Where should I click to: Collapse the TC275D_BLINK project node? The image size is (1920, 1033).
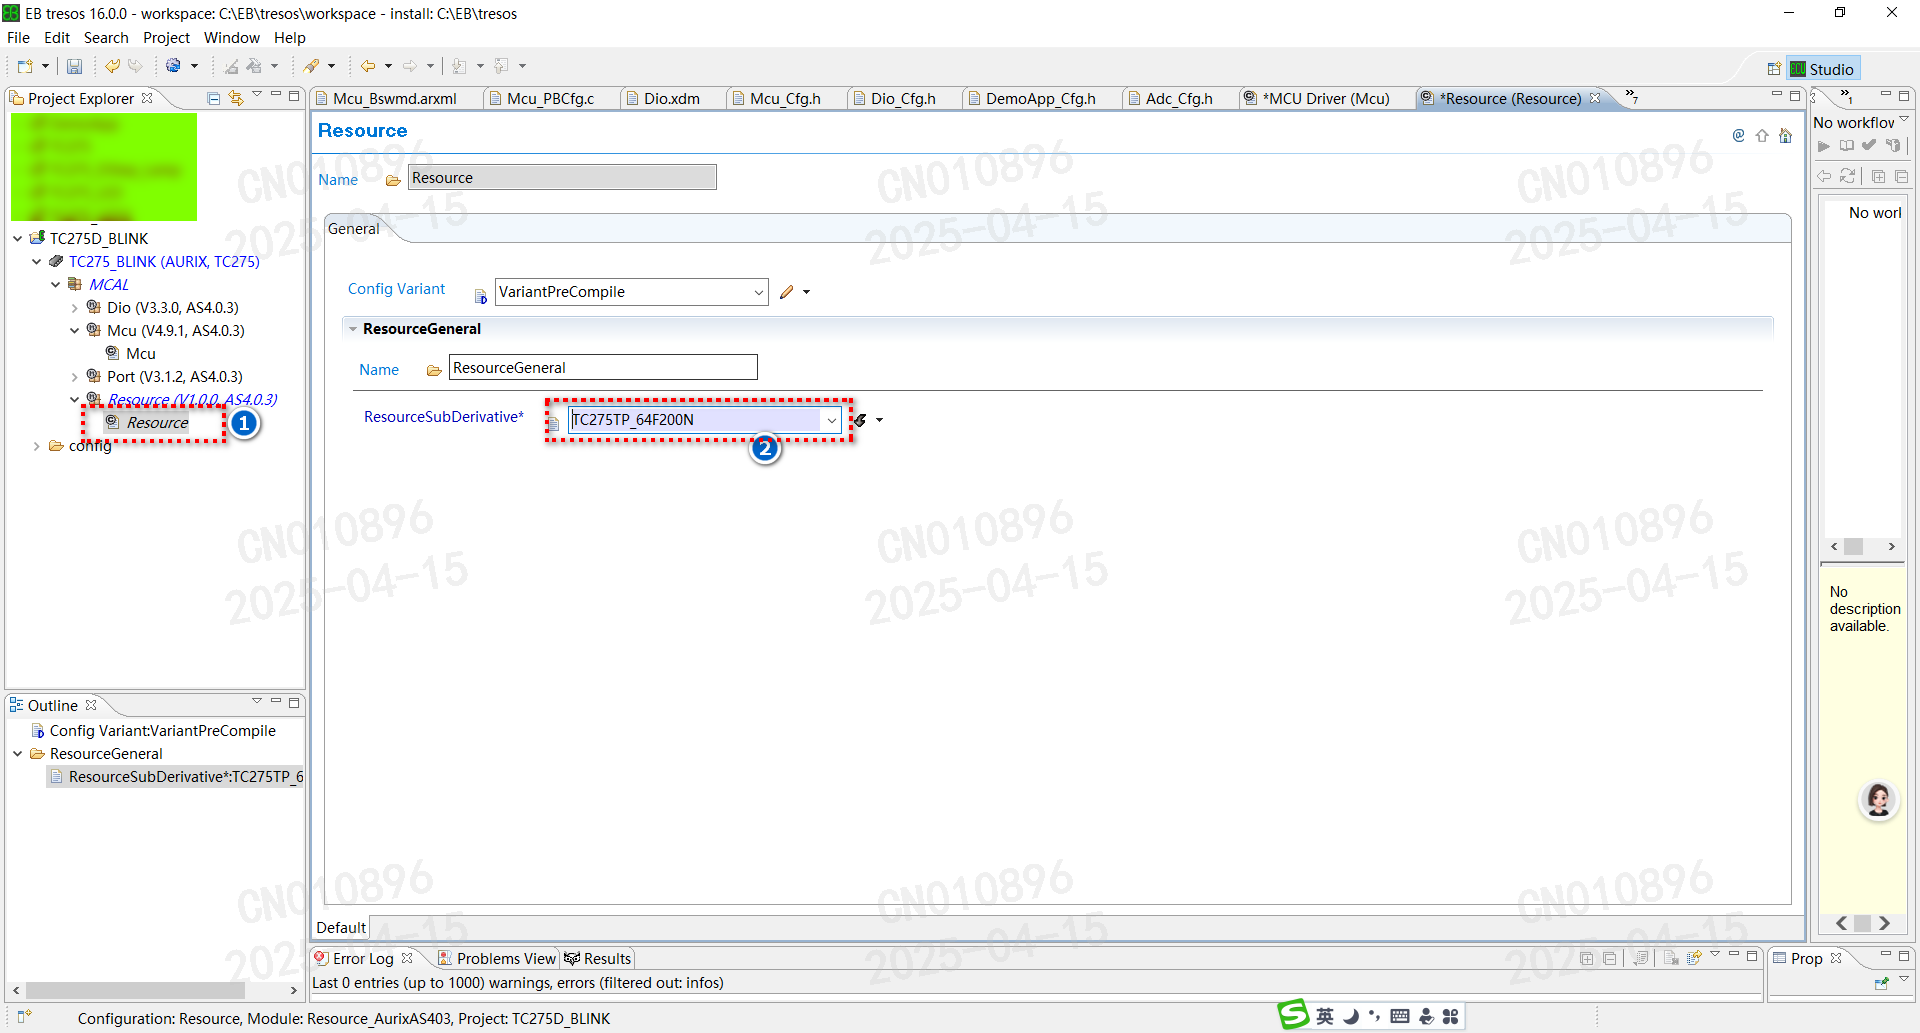(18, 239)
